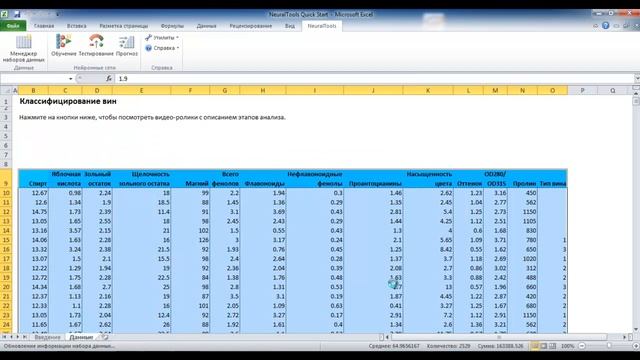The image size is (640, 360).
Task: Open the Вид ribbon tab
Action: click(290, 26)
